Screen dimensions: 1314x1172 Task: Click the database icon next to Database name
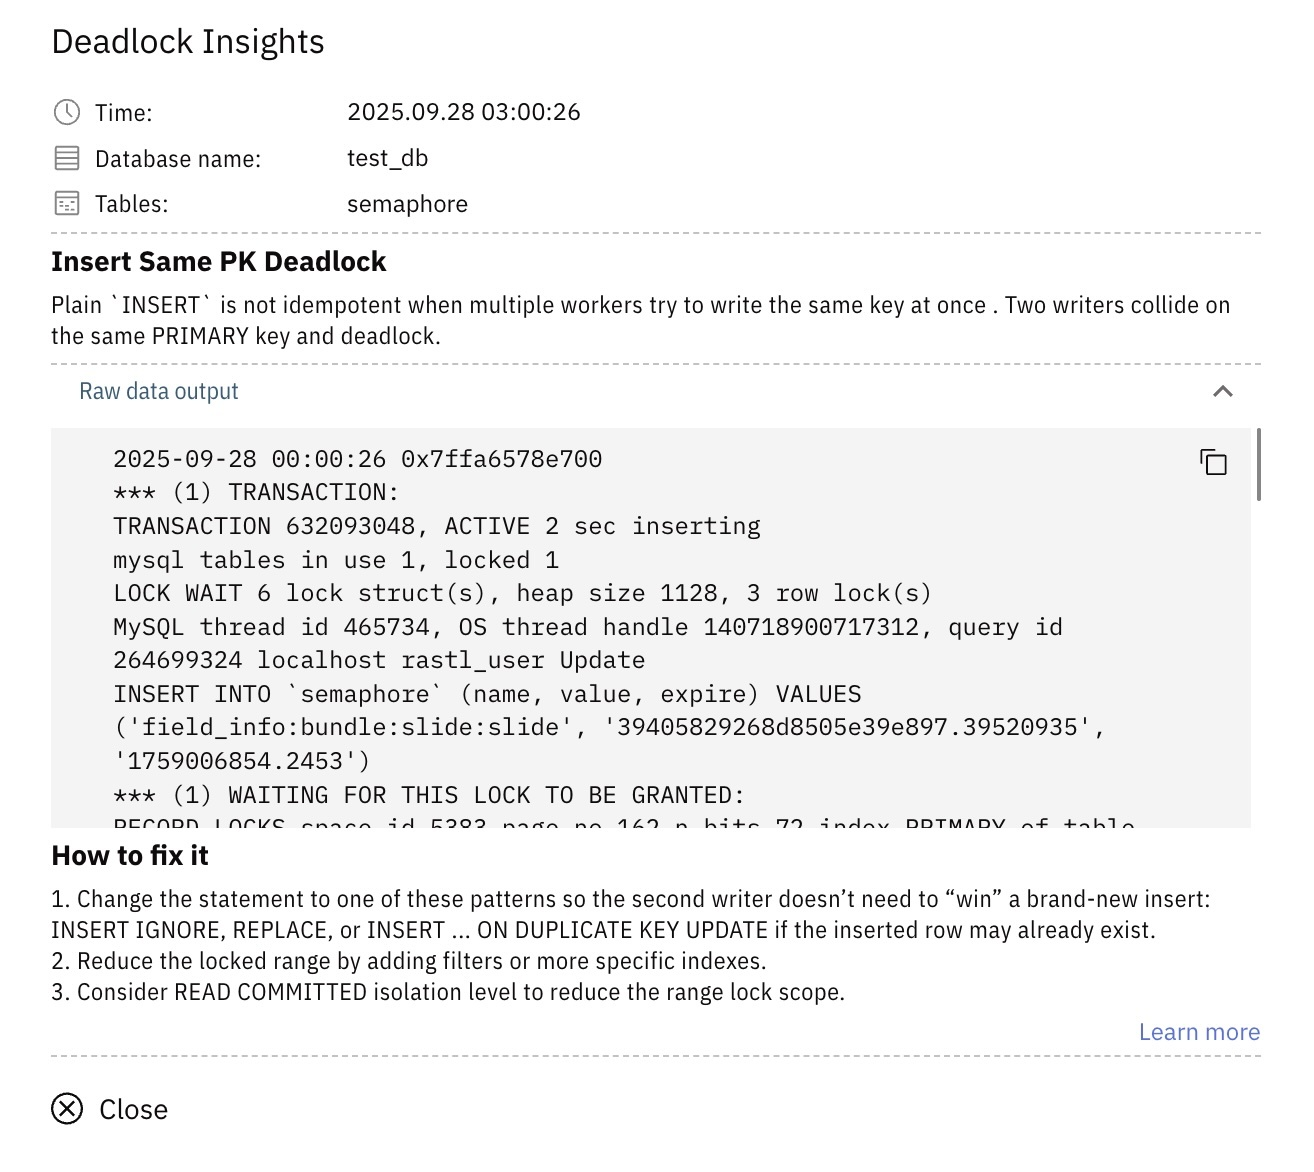pyautogui.click(x=66, y=157)
